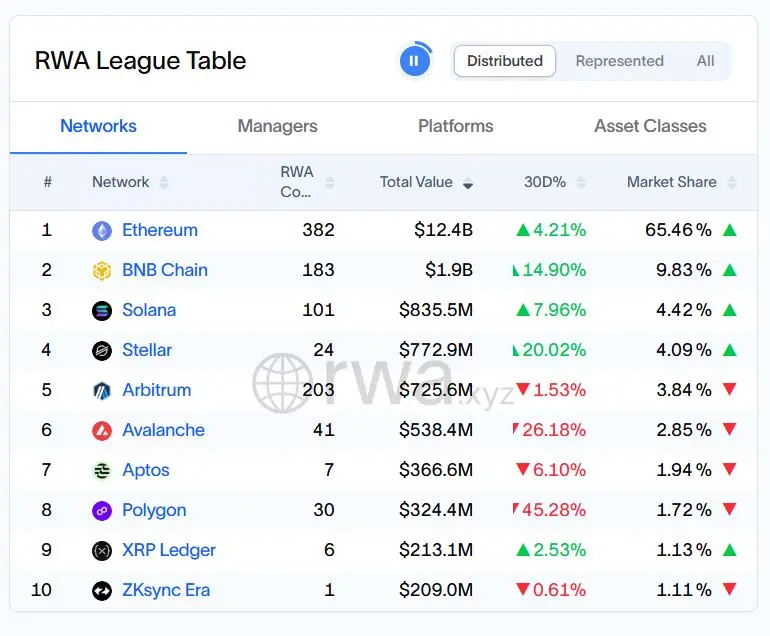Click the XRP Ledger logo icon
The height and width of the screenshot is (636, 770).
coord(102,551)
